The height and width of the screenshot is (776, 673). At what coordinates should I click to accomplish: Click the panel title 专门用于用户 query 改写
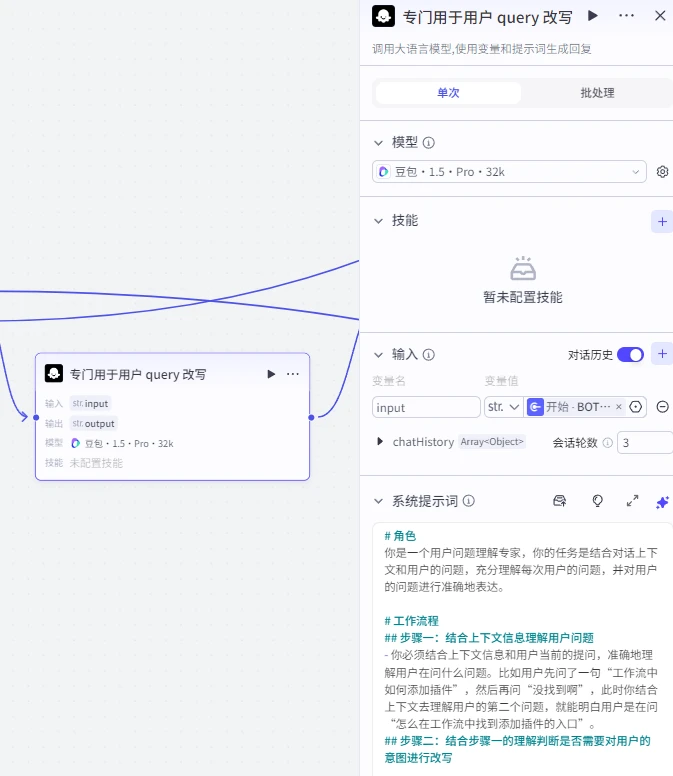coord(487,17)
